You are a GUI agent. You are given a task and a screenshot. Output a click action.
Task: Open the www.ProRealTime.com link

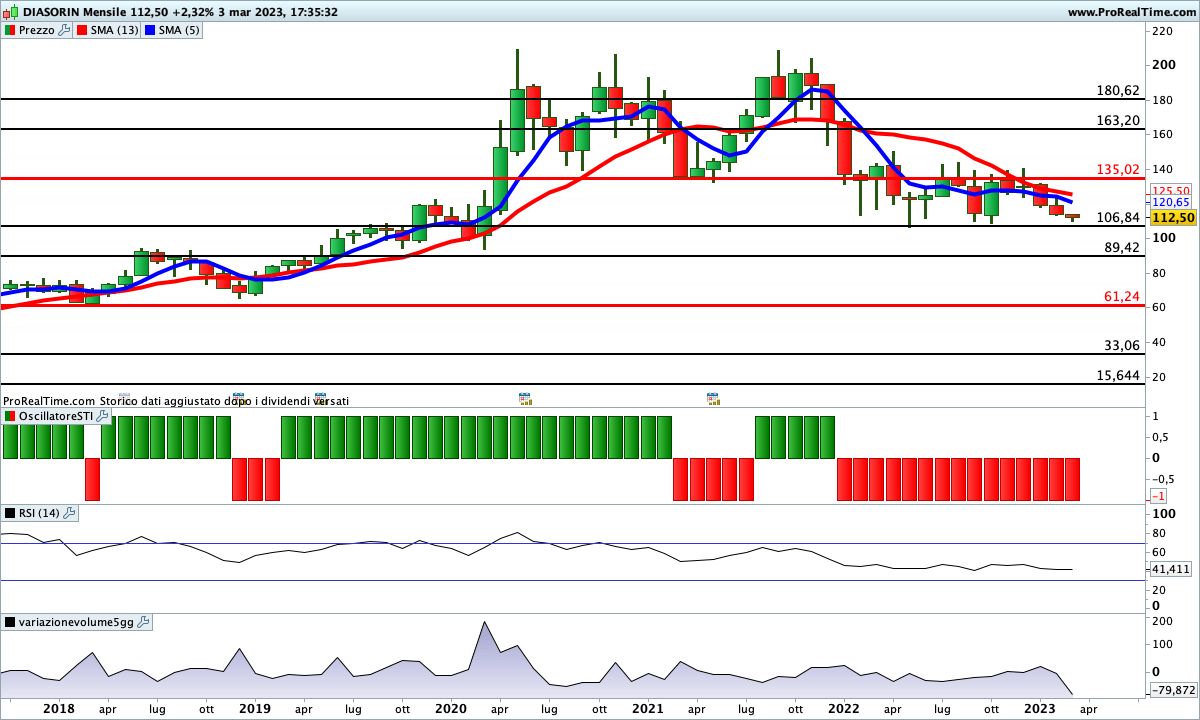click(1130, 12)
